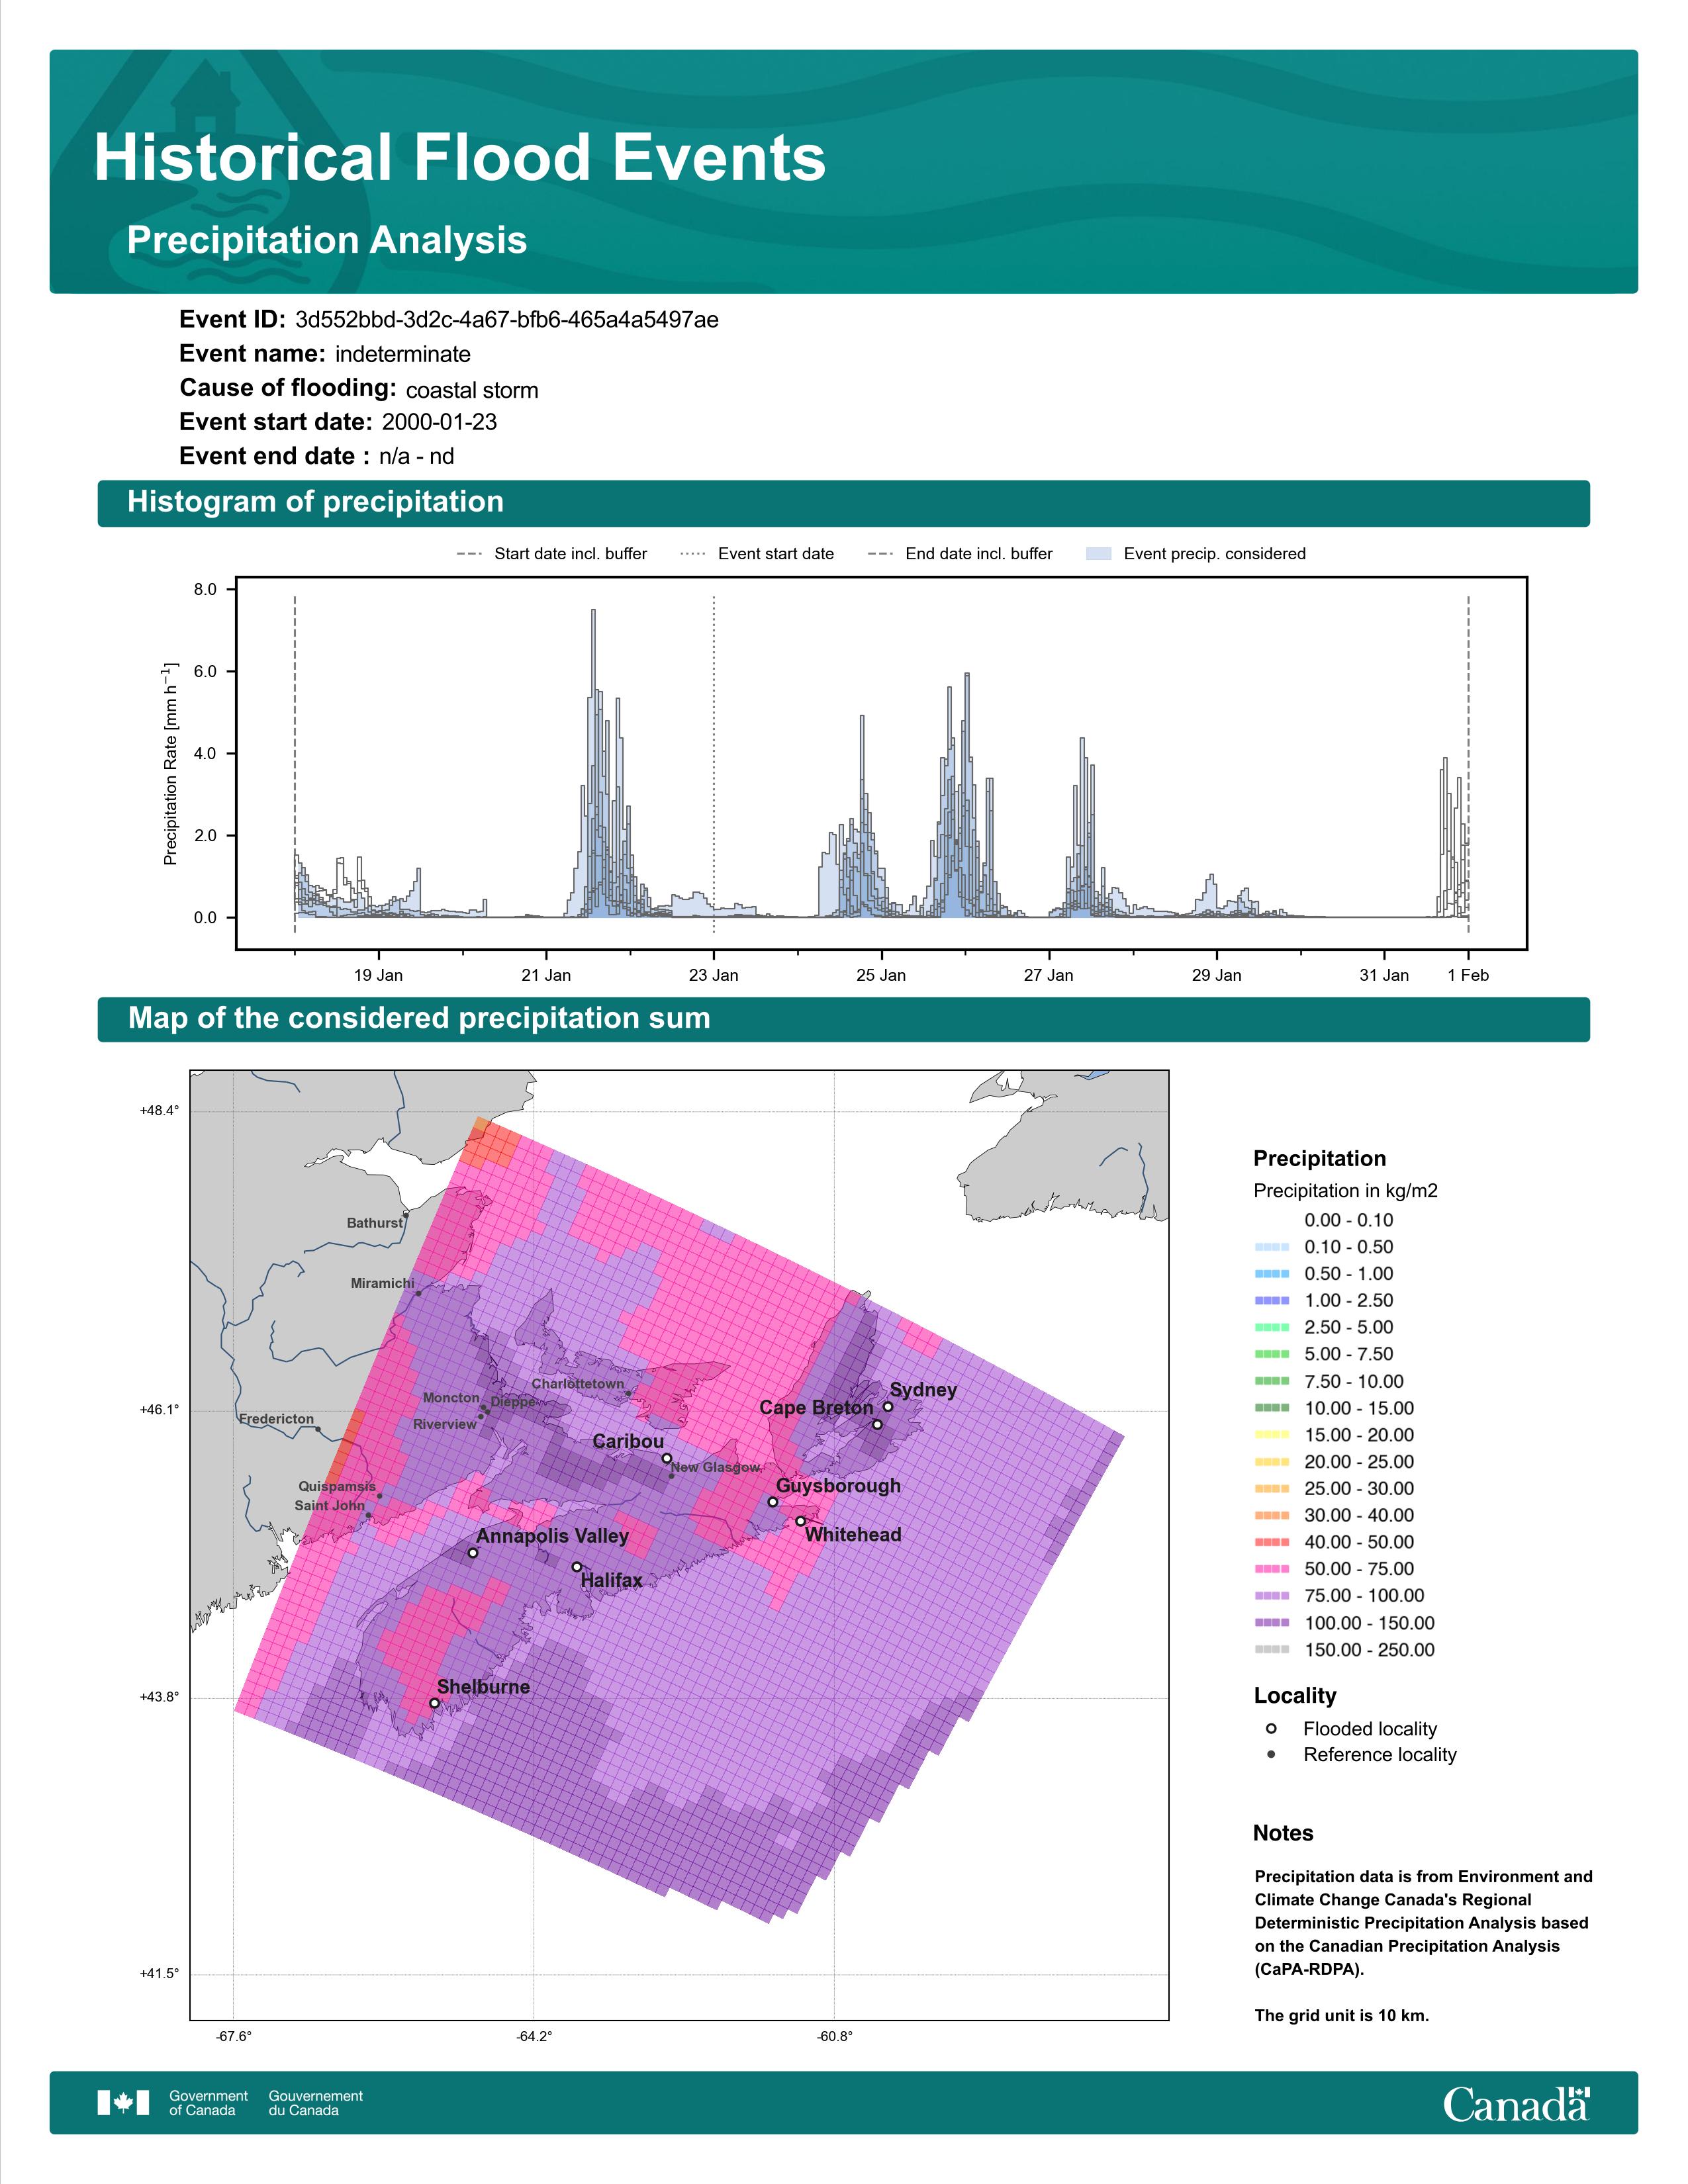This screenshot has width=1688, height=2184.
Task: Click the 19 Jan x-axis tick label
Action: [x=378, y=975]
